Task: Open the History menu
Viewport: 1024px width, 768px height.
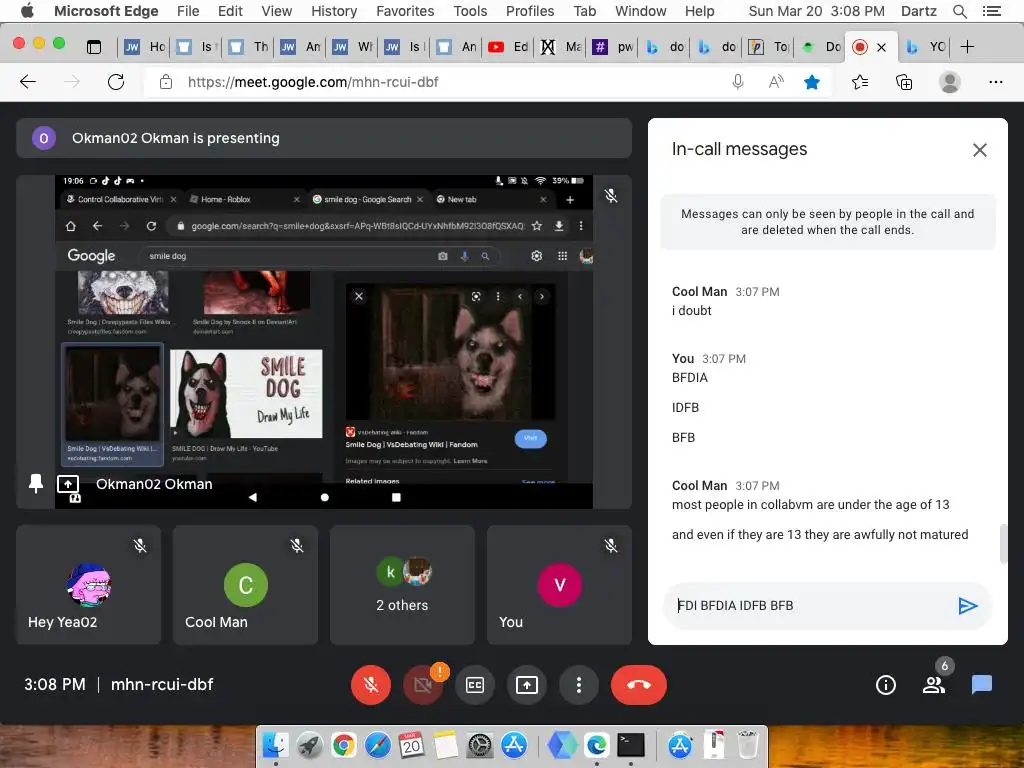Action: coord(334,11)
